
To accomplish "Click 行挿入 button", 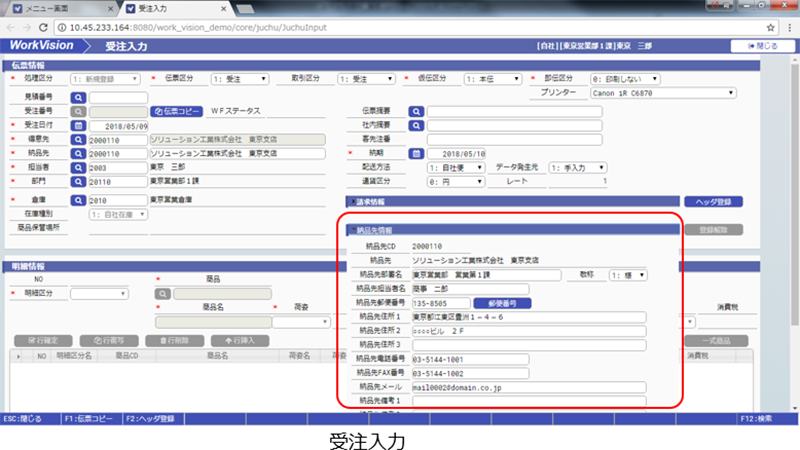I will pyautogui.click(x=240, y=340).
